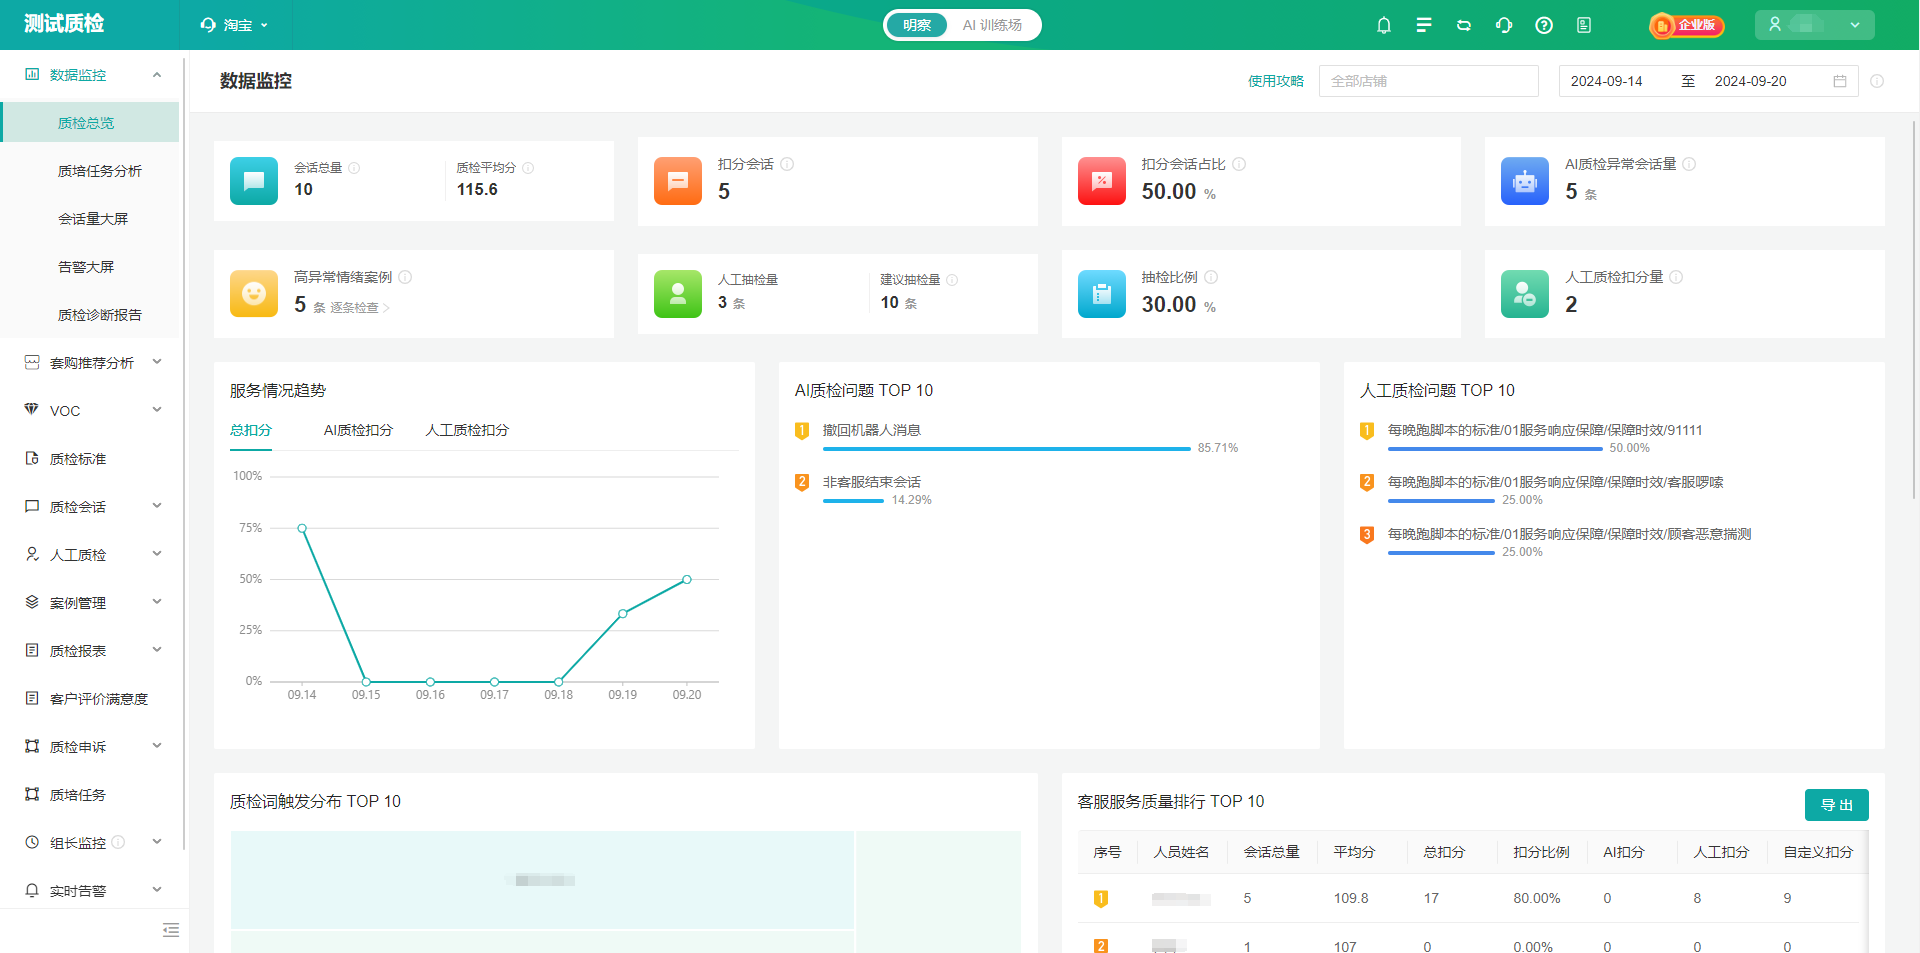Collapse the 数据监控 sidebar section

[157, 75]
